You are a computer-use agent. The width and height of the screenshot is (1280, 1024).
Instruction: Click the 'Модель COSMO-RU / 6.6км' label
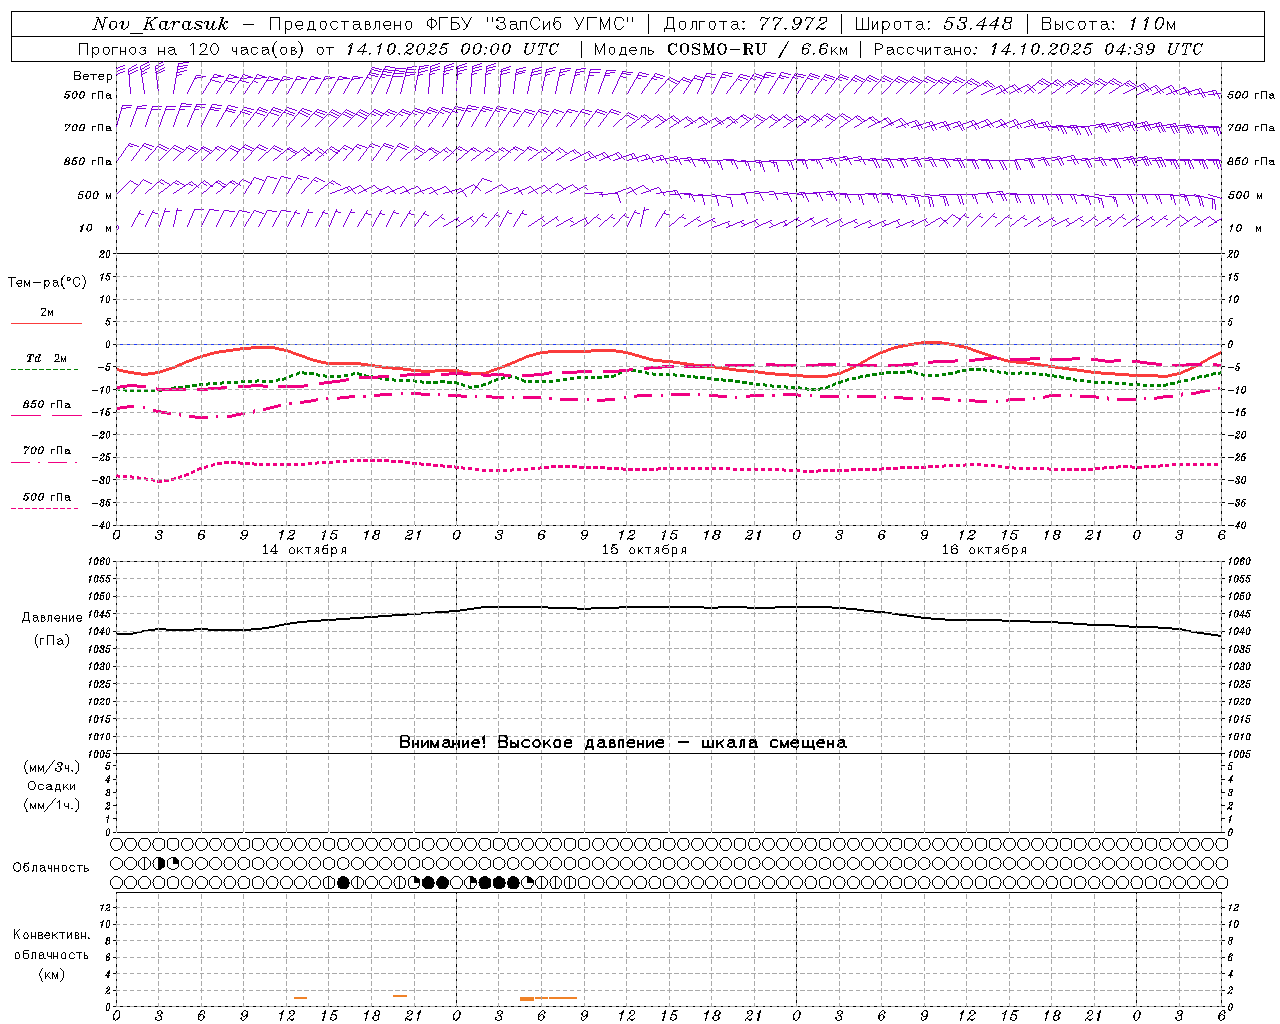(720, 49)
